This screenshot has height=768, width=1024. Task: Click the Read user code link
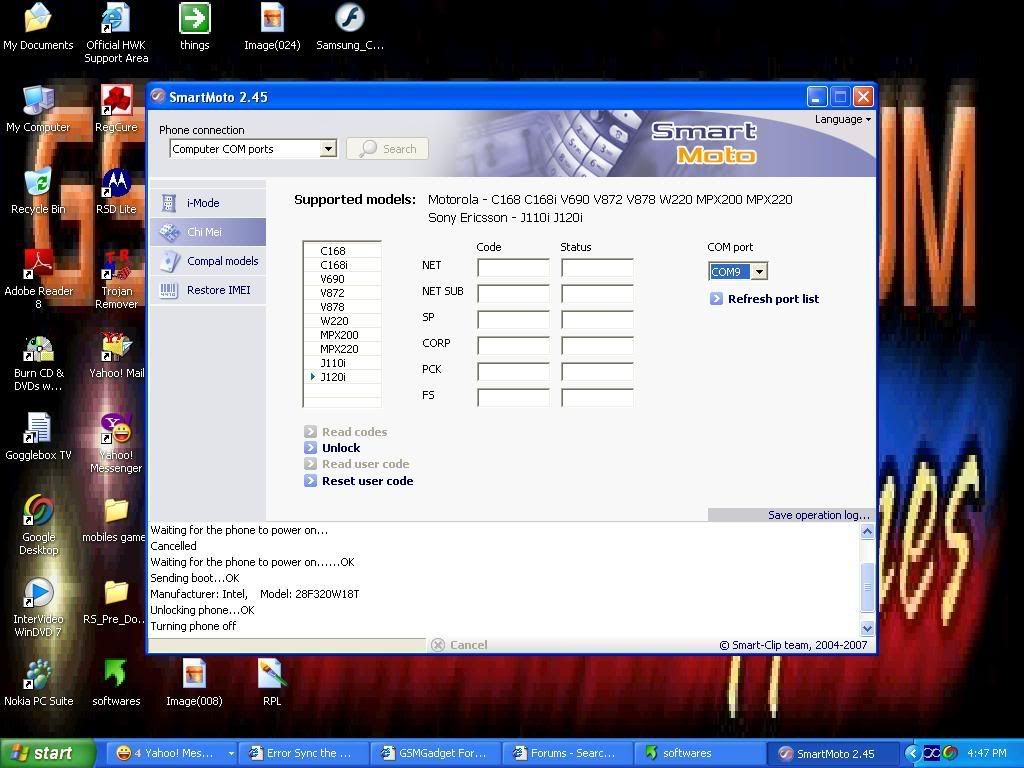point(366,464)
